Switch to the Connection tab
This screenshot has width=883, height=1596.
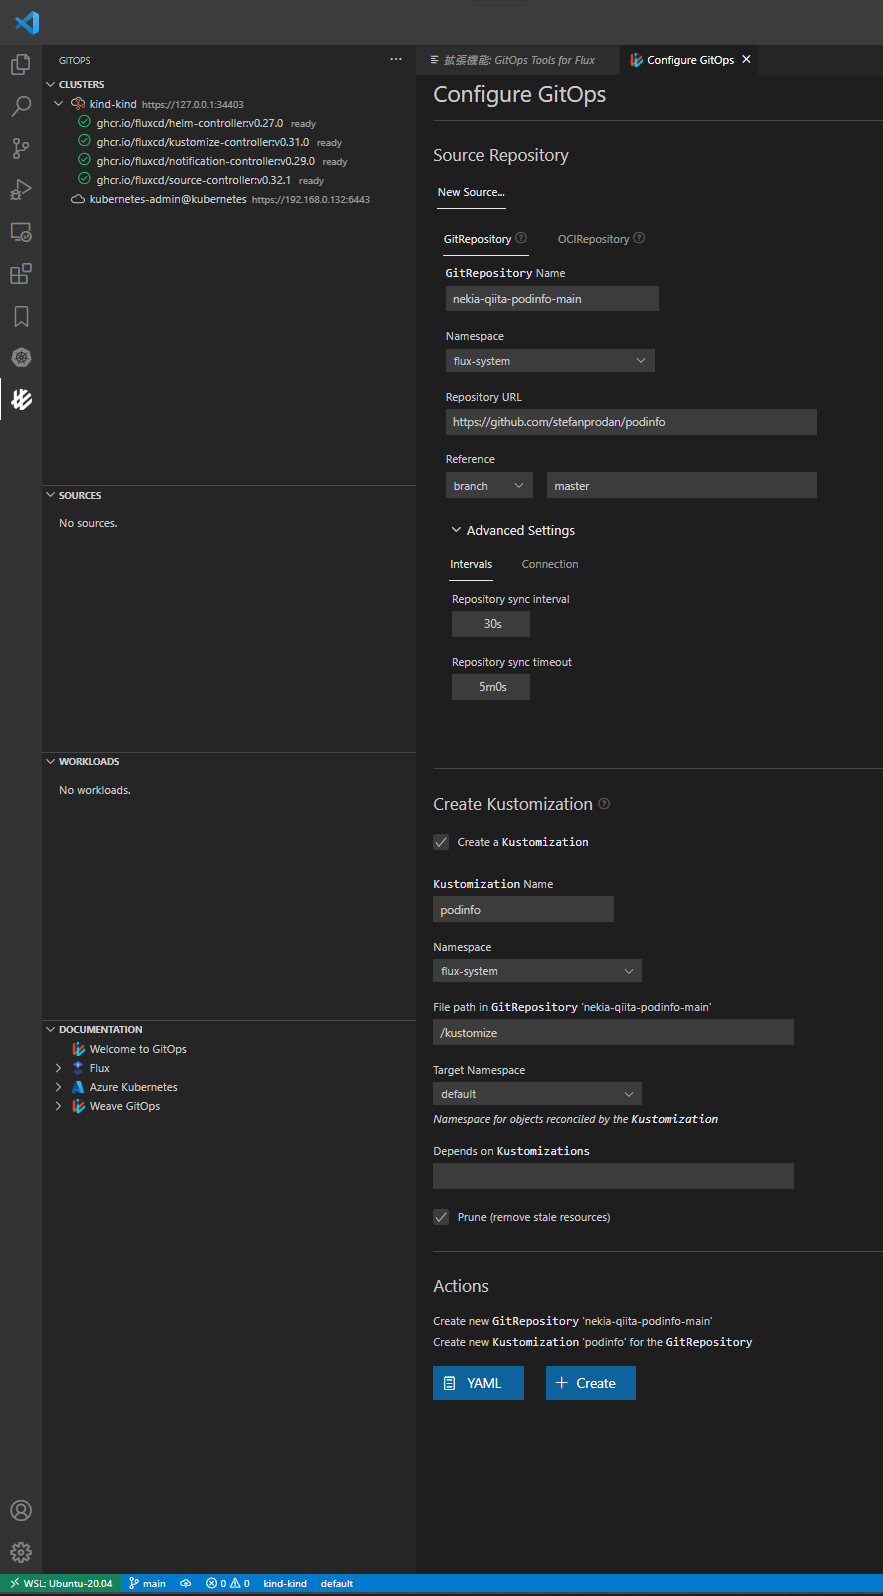(550, 564)
